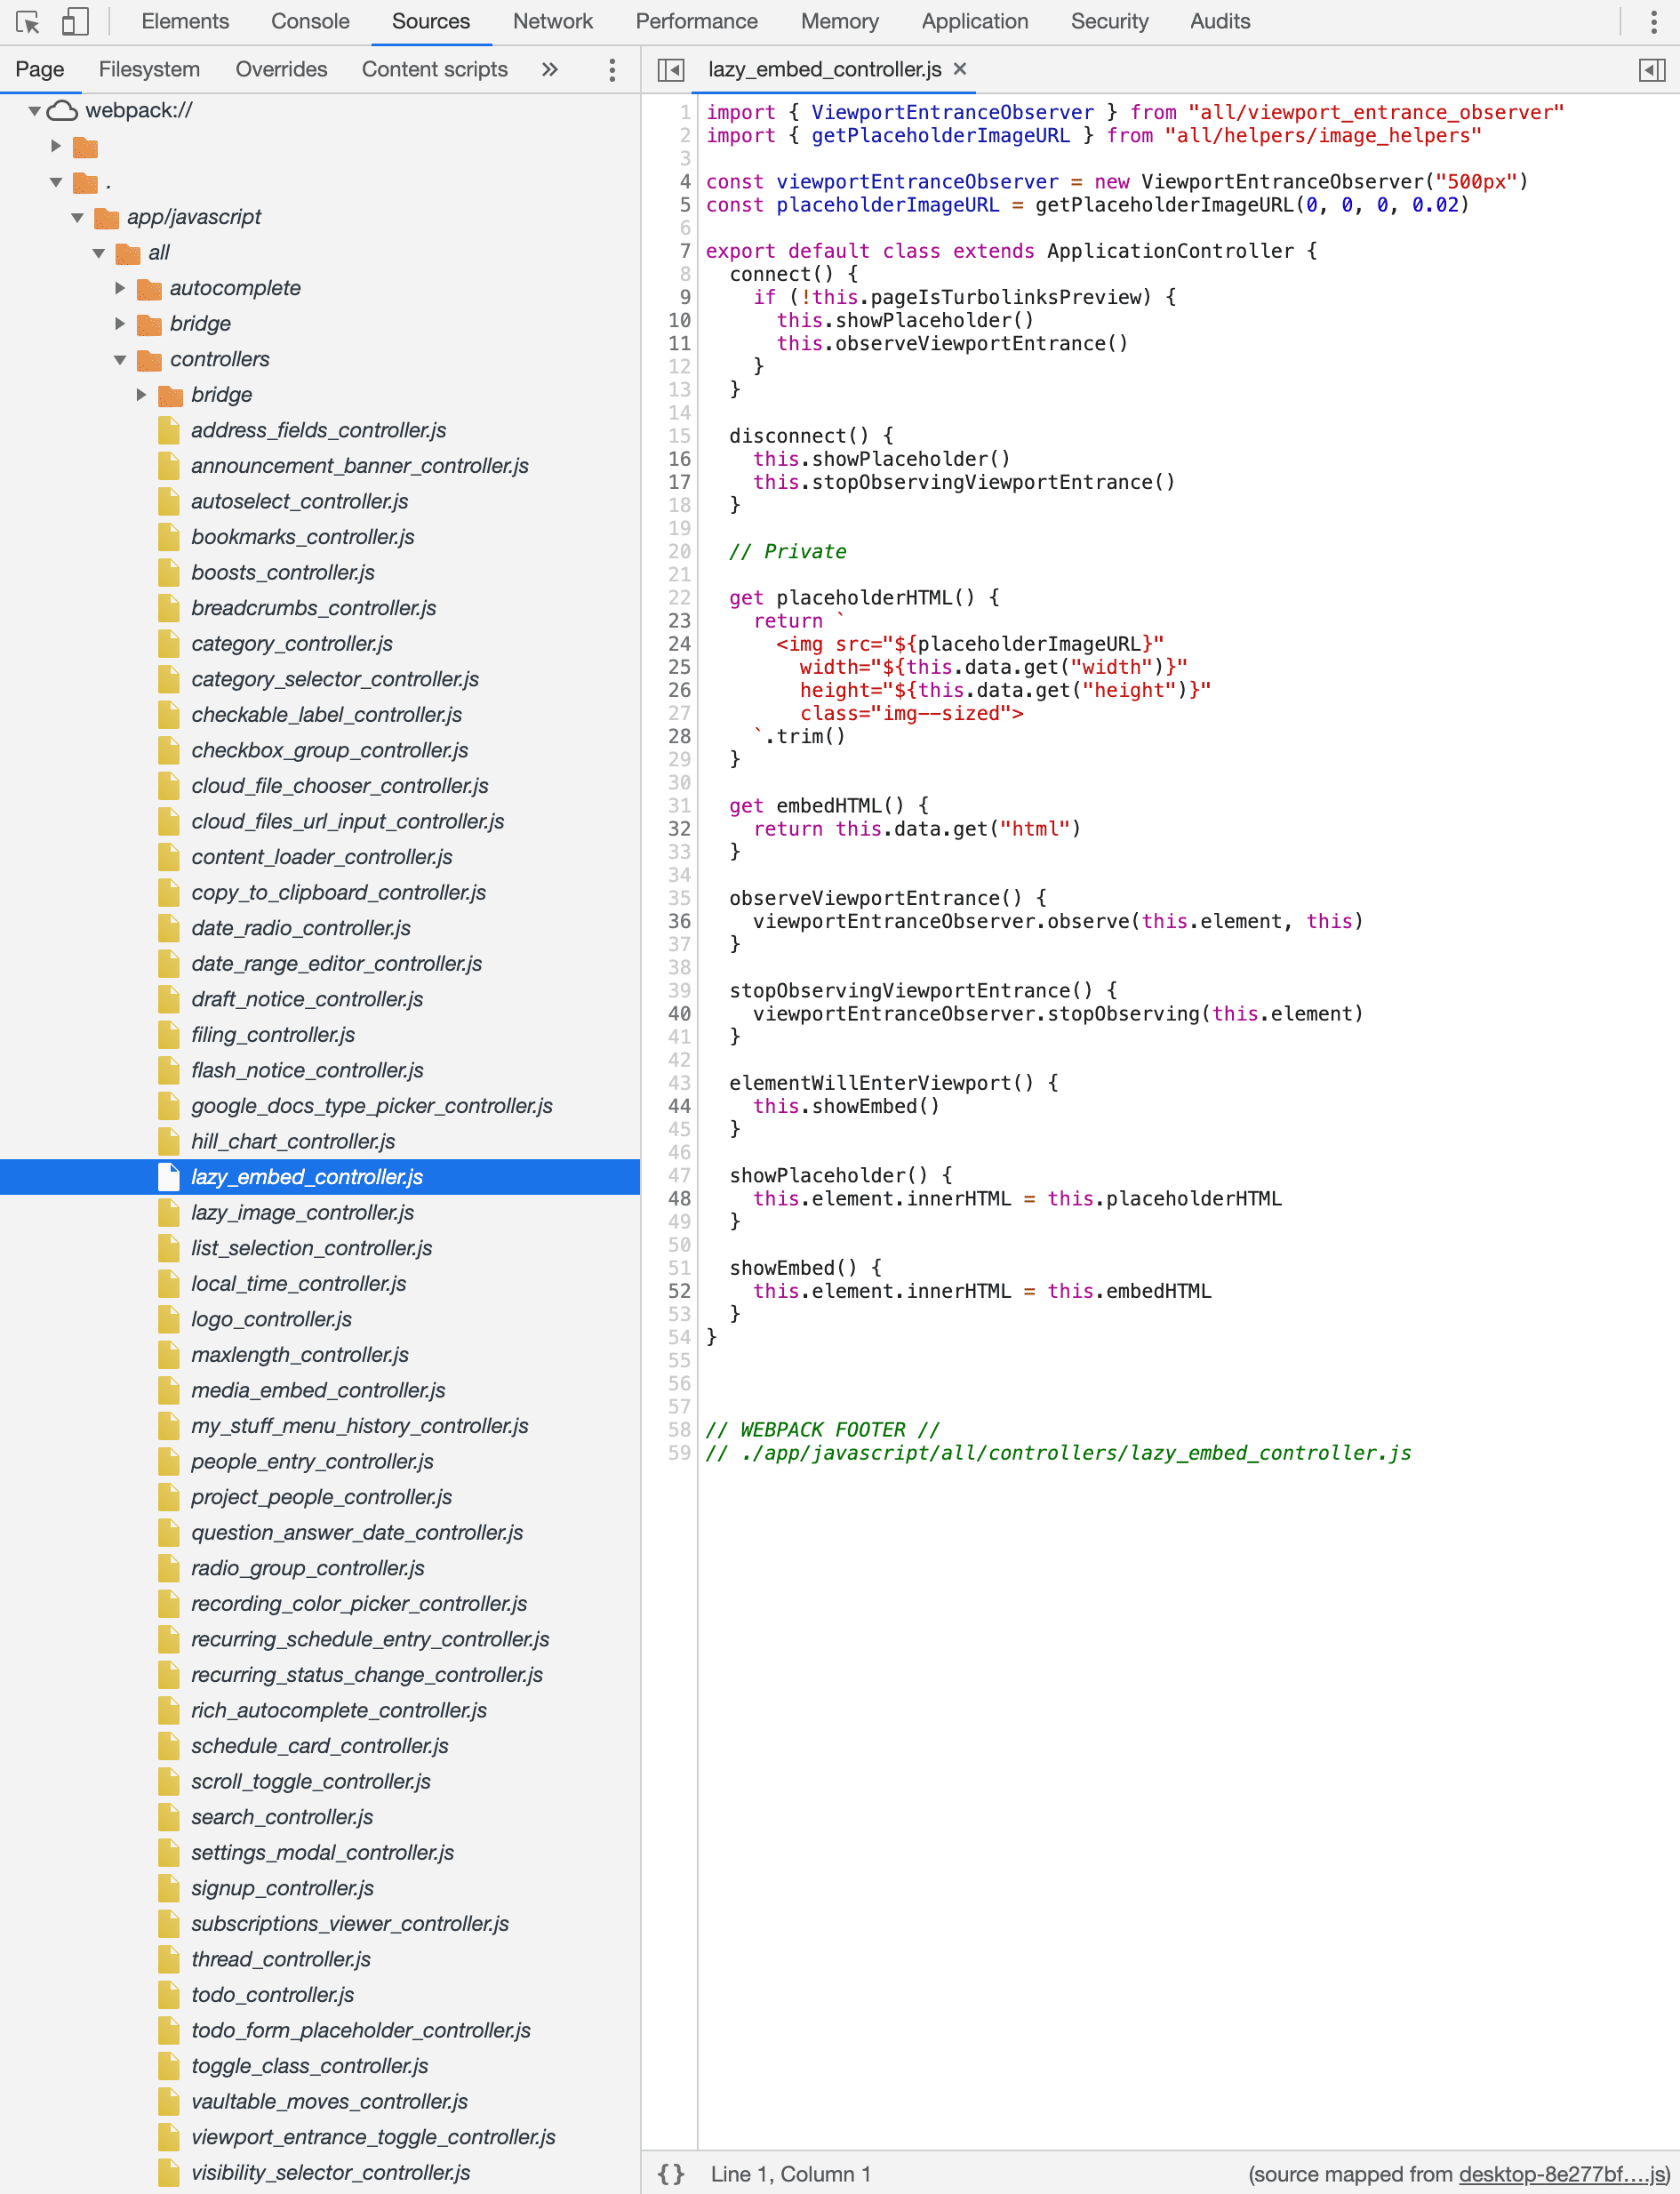Viewport: 1680px width, 2194px height.
Task: Switch to the Performance tab
Action: (697, 21)
